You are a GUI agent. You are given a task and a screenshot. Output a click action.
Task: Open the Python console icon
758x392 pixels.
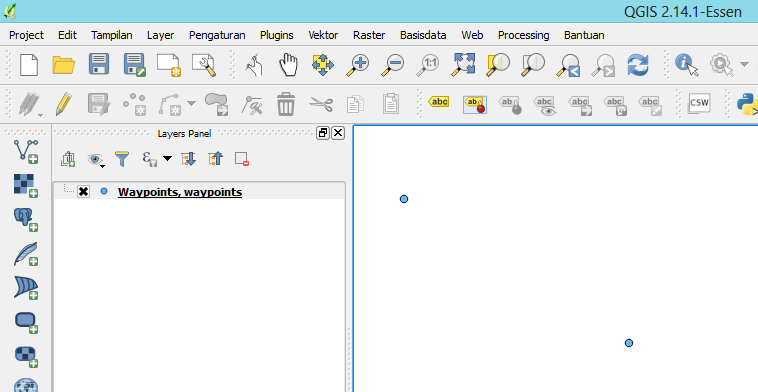pyautogui.click(x=747, y=103)
